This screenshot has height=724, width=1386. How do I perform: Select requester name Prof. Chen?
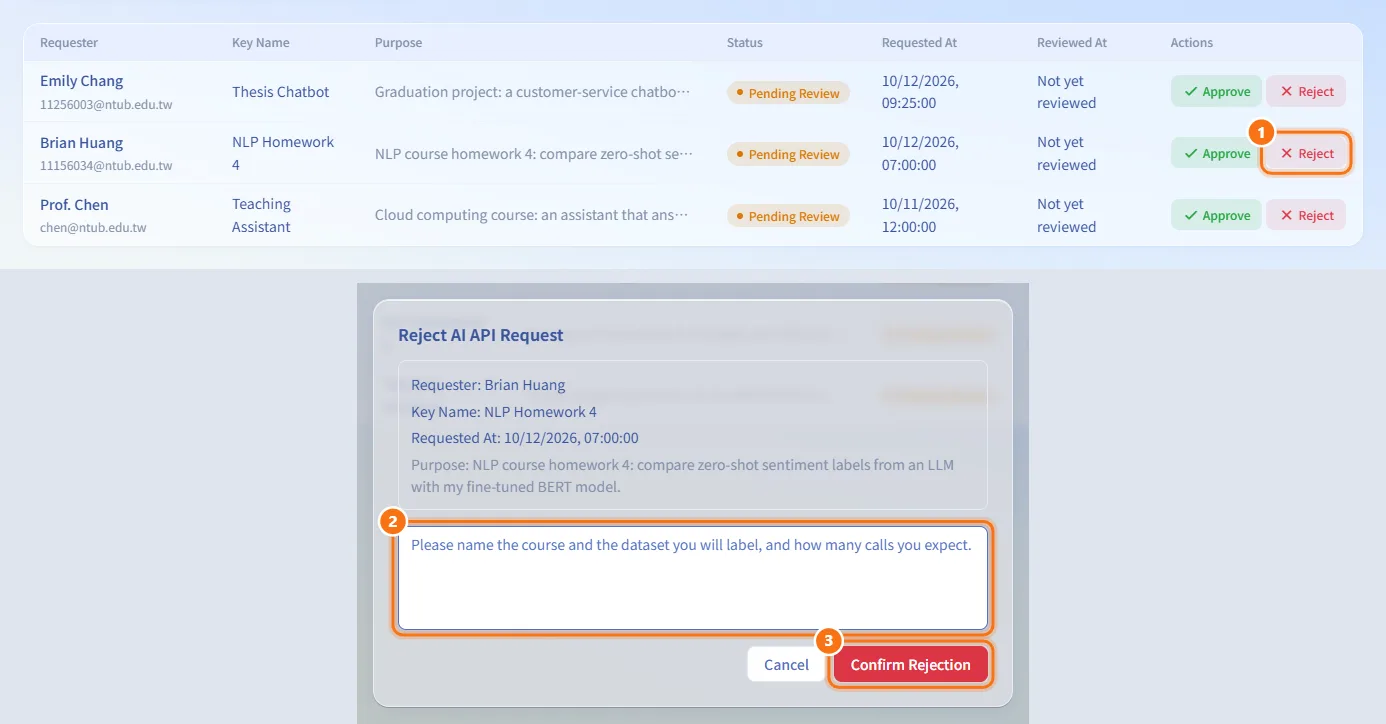[74, 205]
